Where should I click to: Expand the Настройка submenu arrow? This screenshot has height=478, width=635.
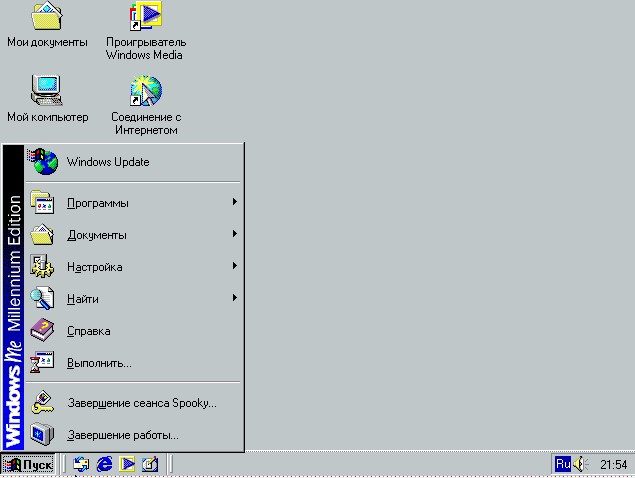point(234,266)
